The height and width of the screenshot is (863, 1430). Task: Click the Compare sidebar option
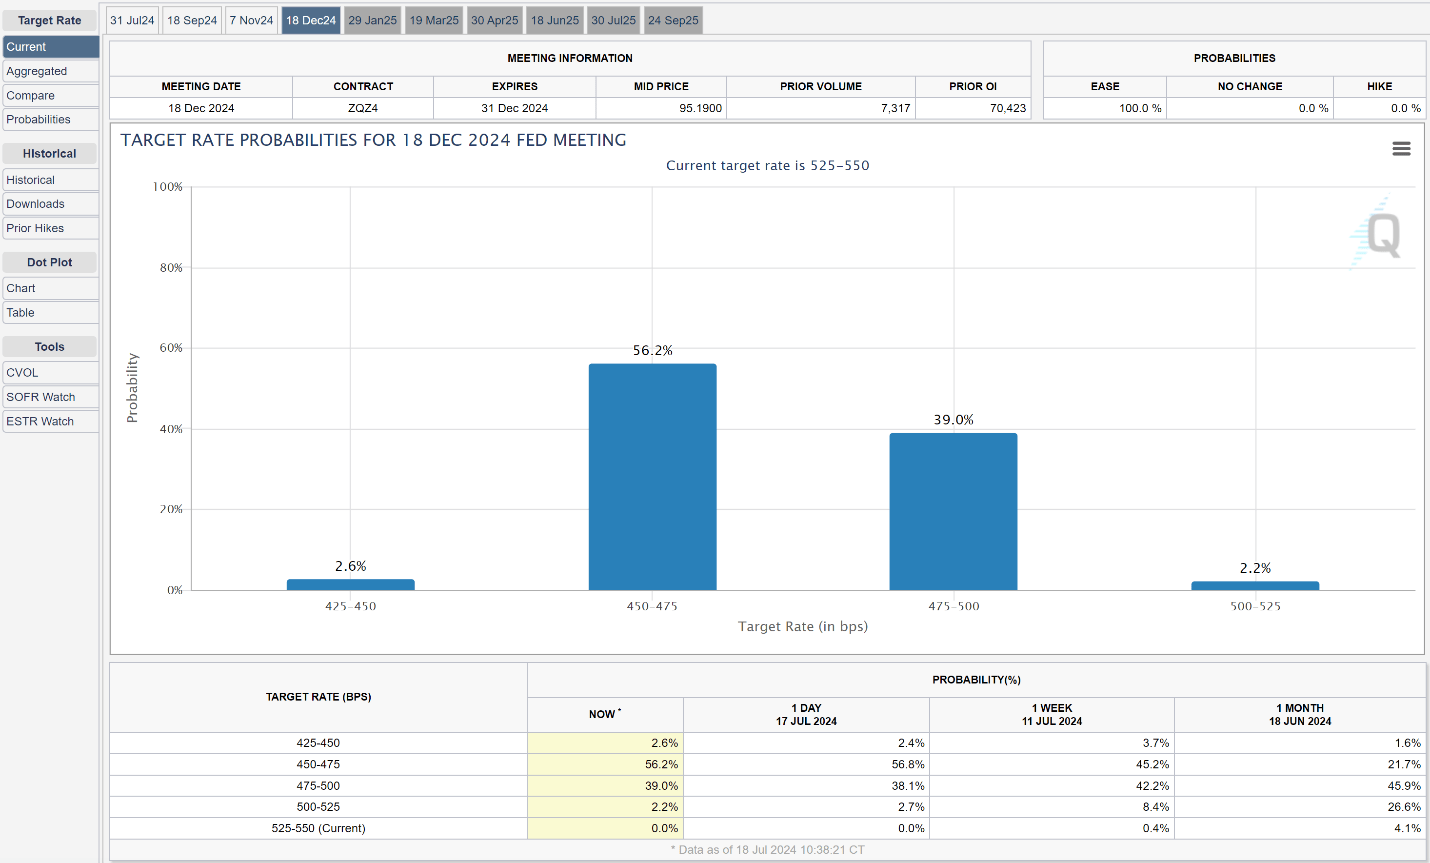50,95
